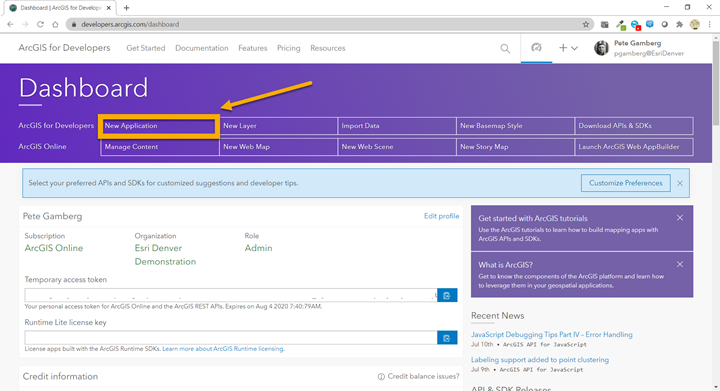Click the Admin role link
The width and height of the screenshot is (720, 391).
[258, 248]
